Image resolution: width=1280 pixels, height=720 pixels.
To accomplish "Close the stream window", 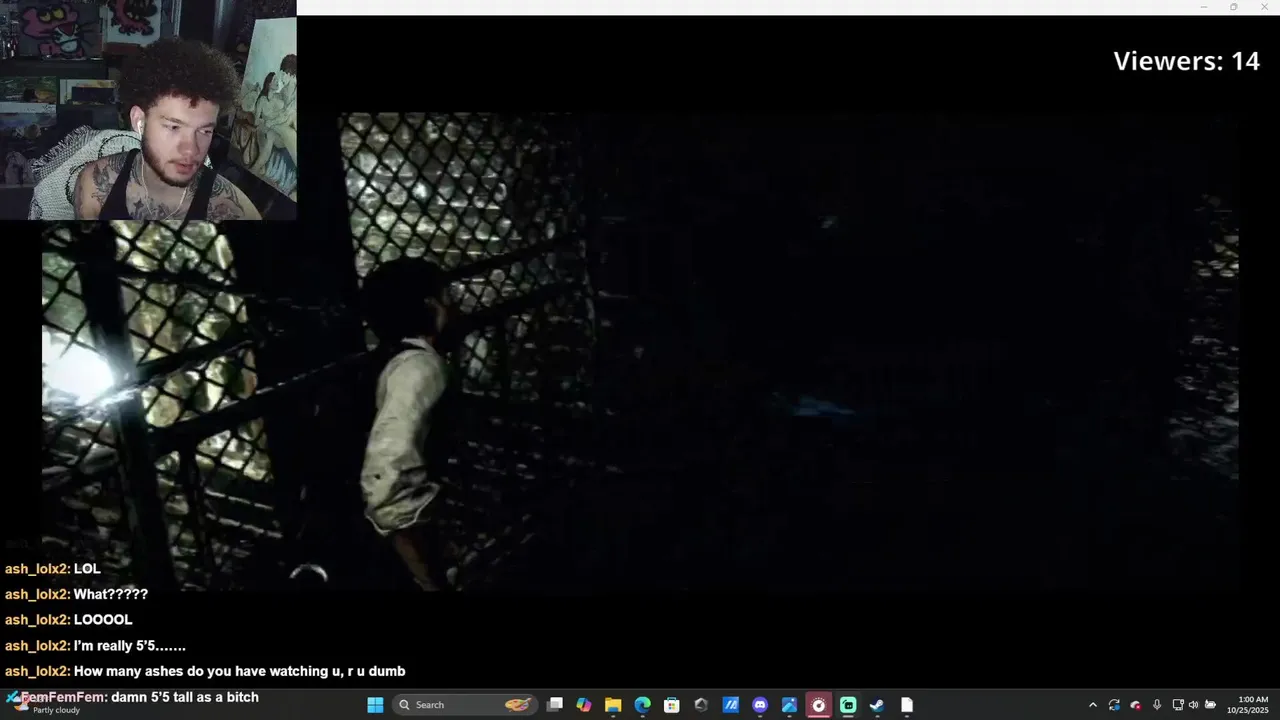I will [1264, 7].
